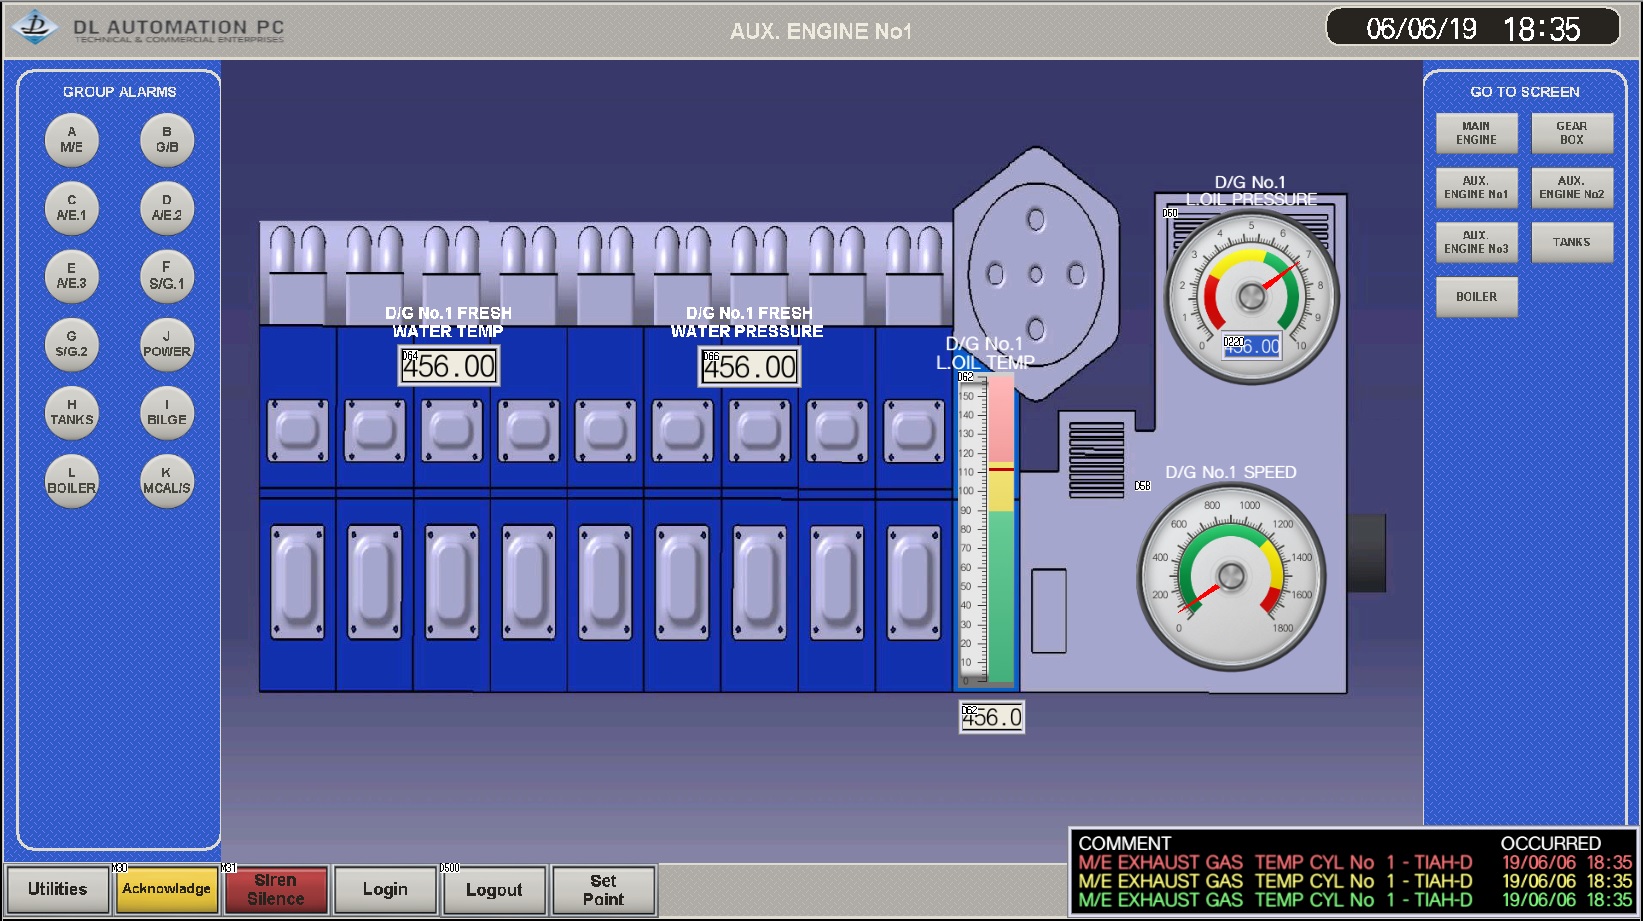Switch to the GEAR BOX screen
The image size is (1643, 921).
1571,133
